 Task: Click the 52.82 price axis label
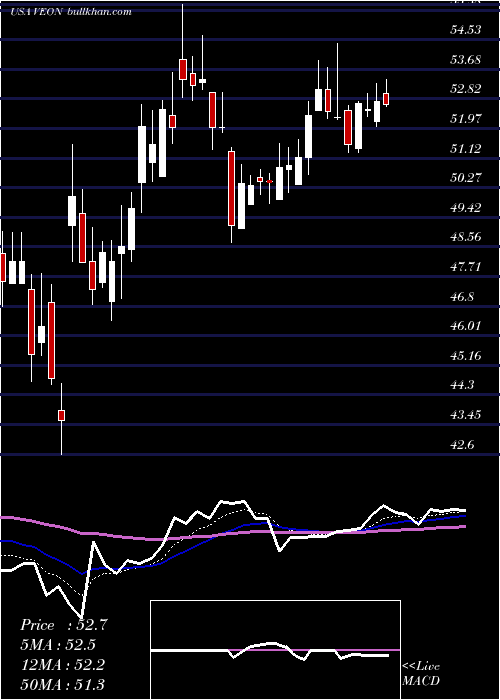(466, 89)
